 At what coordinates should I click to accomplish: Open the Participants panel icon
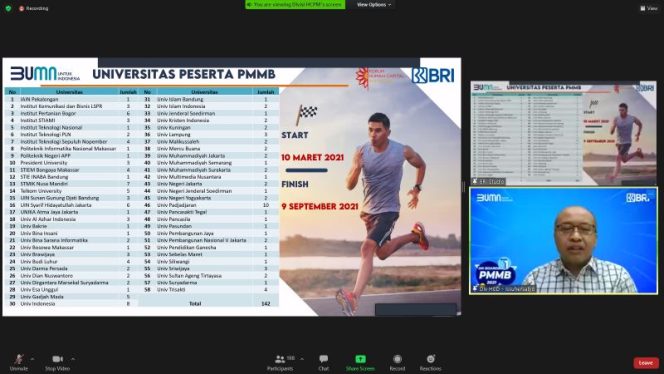[x=280, y=359]
